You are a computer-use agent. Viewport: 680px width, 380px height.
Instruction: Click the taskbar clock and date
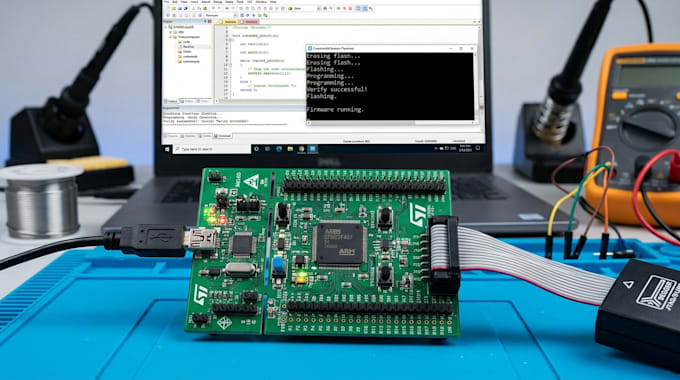coord(465,149)
